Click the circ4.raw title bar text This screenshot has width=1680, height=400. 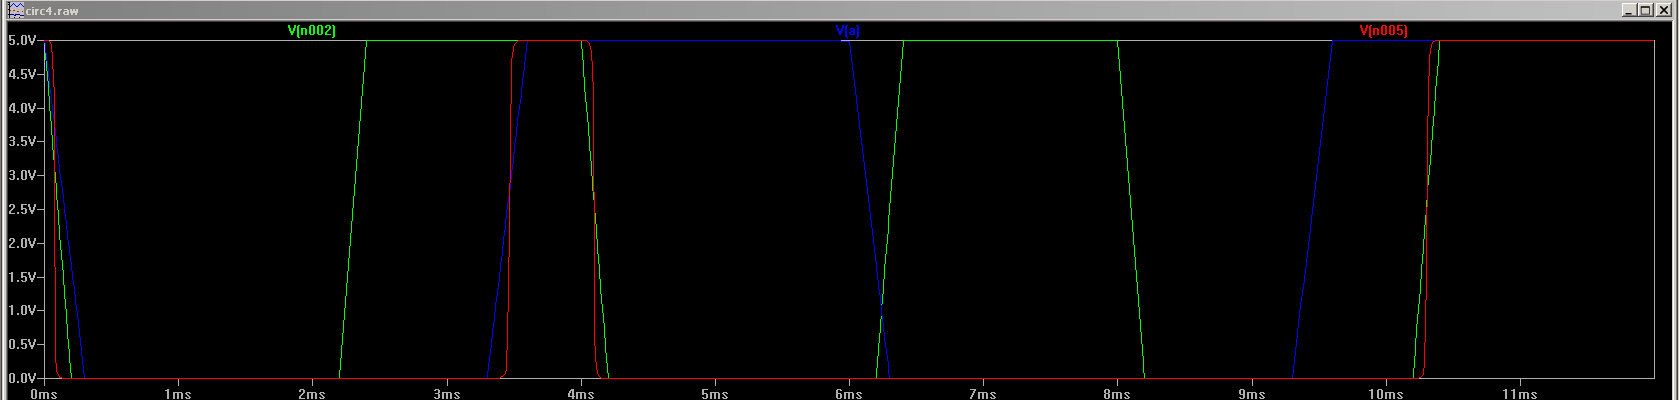click(52, 10)
